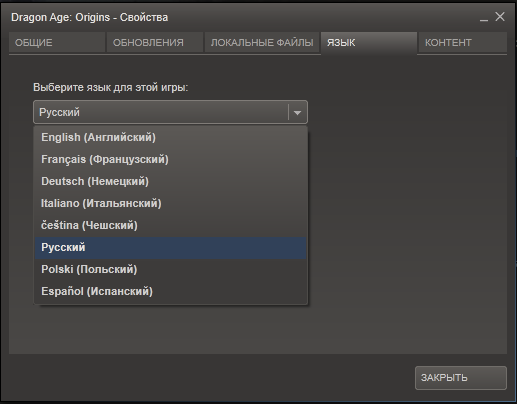Switch to the ОБЩИЕ tab

click(57, 43)
